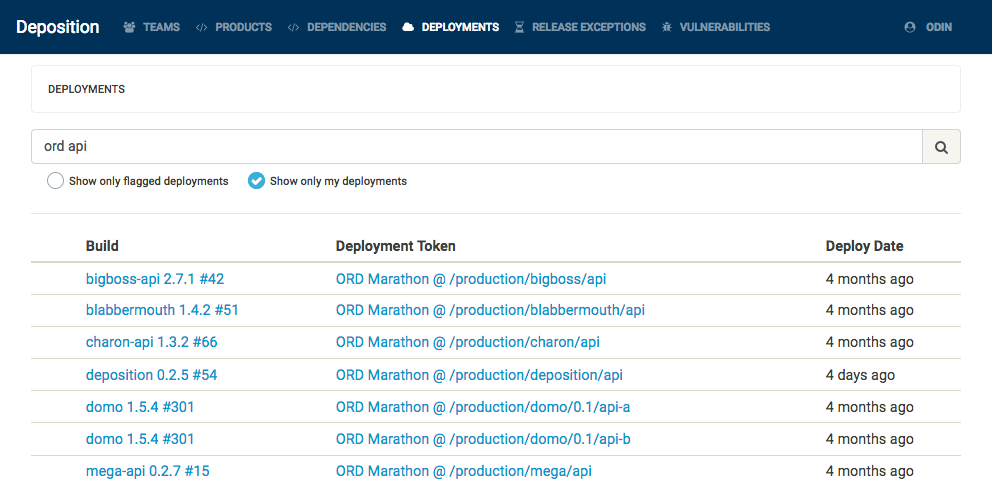Open domo 1.5.4 #301 for api-a
The height and width of the screenshot is (493, 992).
pos(140,407)
